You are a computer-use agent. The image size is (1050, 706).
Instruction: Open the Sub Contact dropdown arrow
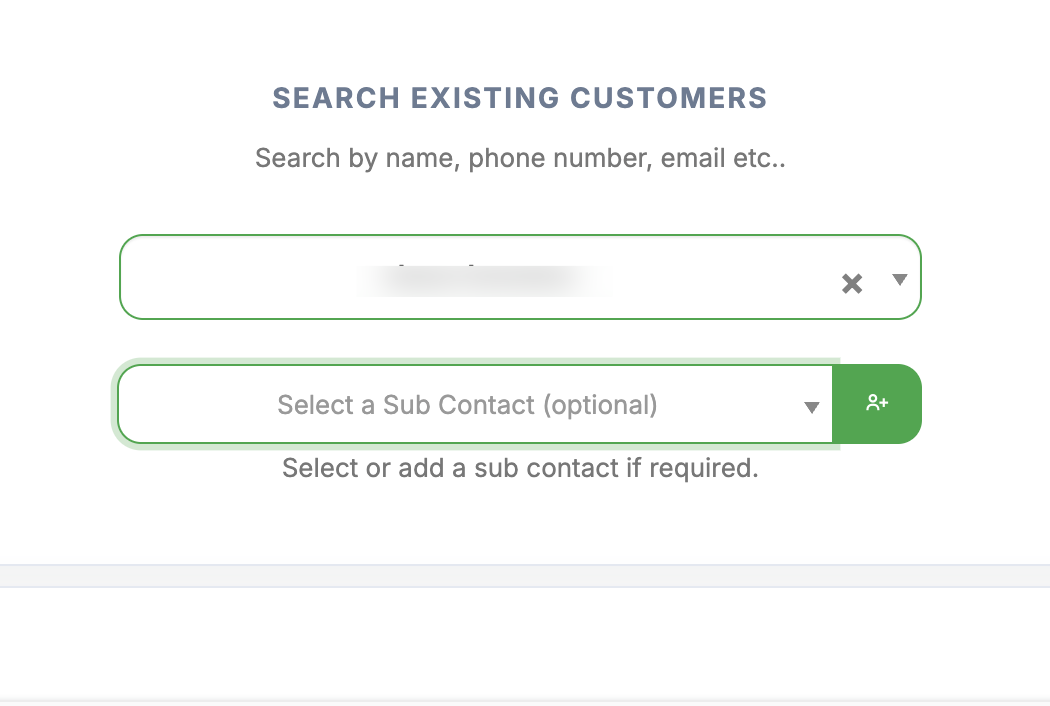(812, 407)
